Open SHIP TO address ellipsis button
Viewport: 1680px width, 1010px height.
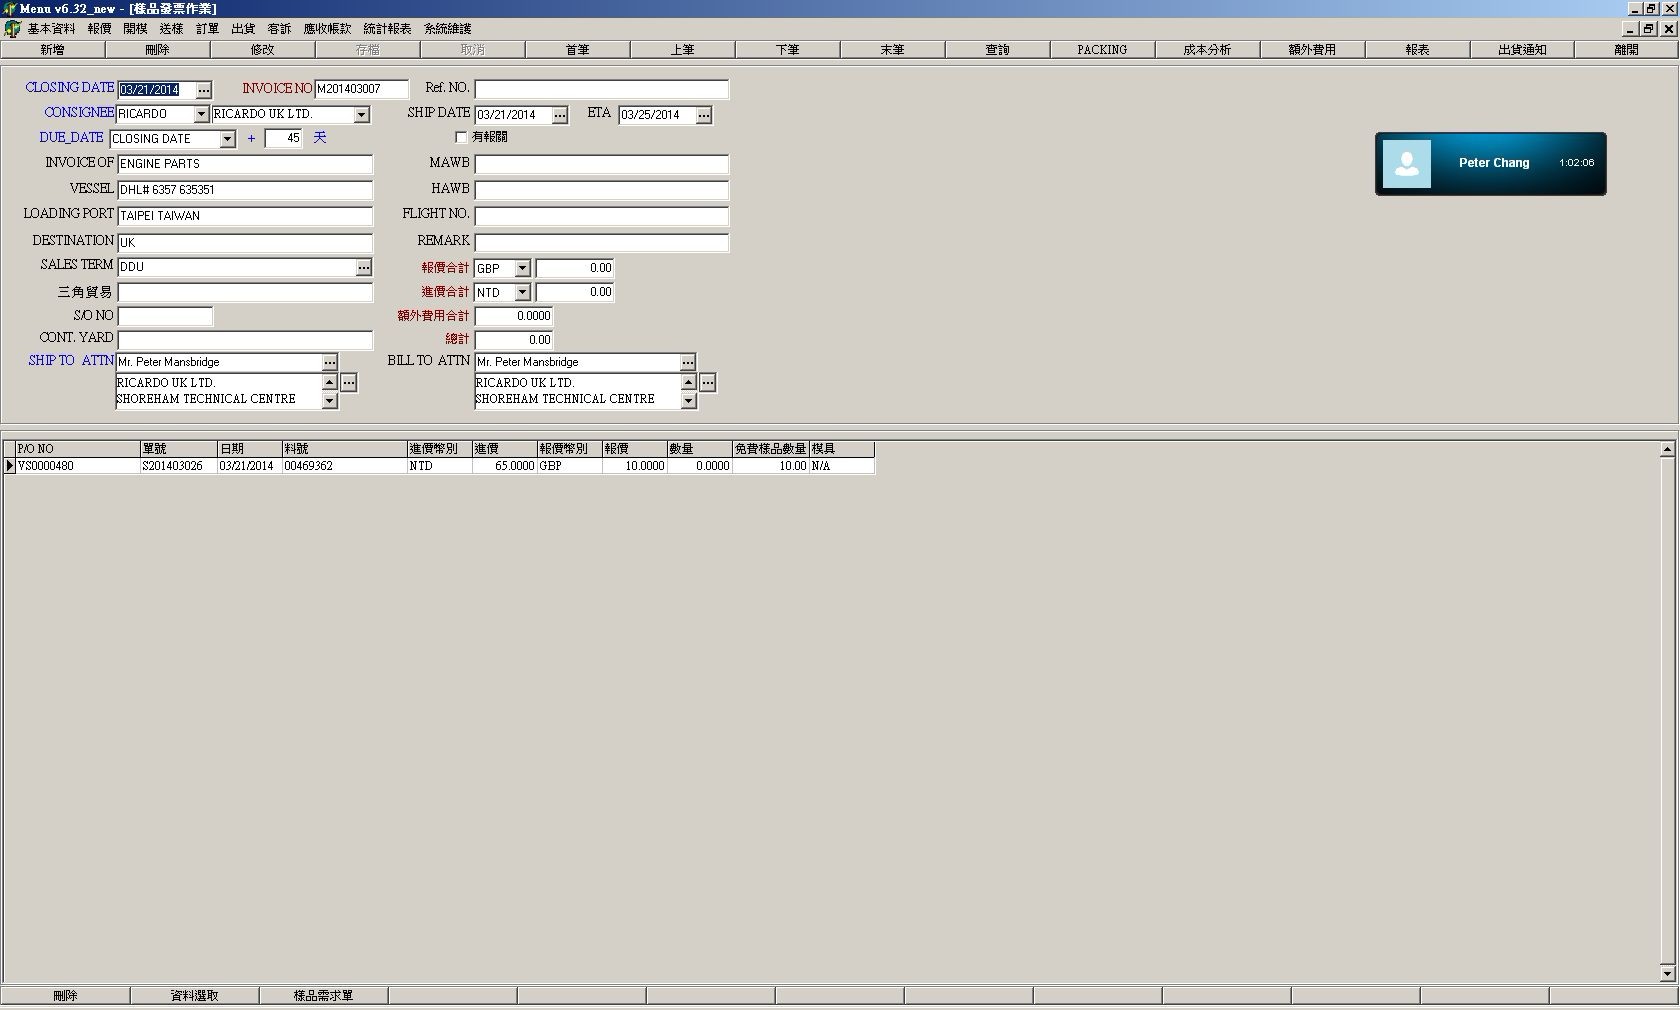[x=349, y=383]
